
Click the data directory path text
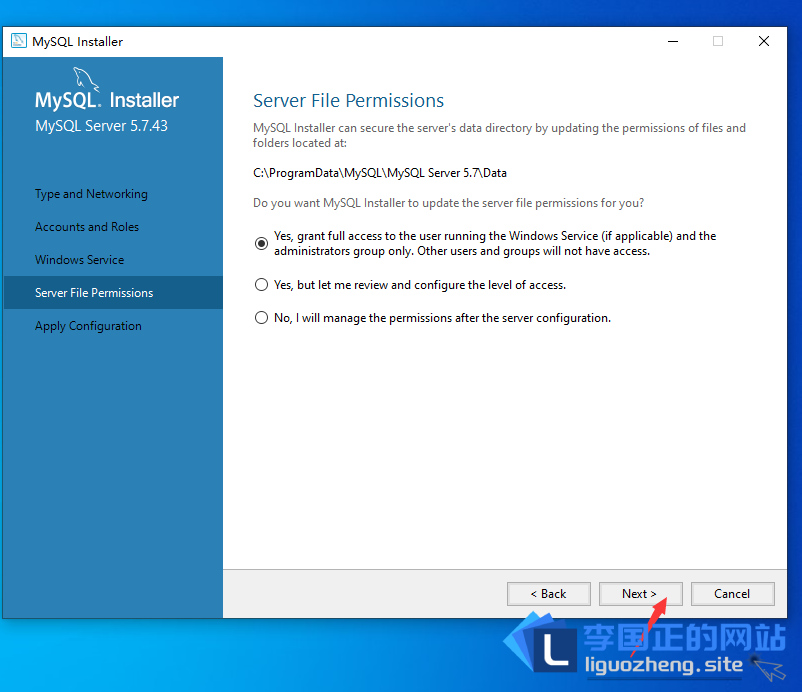click(x=380, y=173)
